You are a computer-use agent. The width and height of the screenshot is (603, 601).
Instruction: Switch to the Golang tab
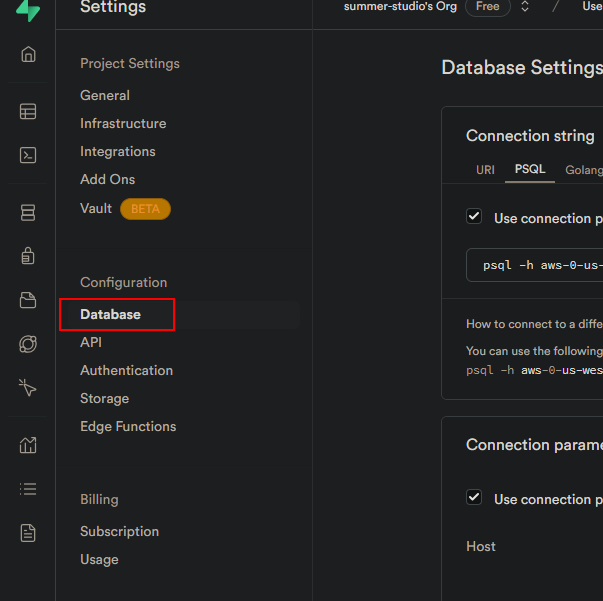point(583,170)
